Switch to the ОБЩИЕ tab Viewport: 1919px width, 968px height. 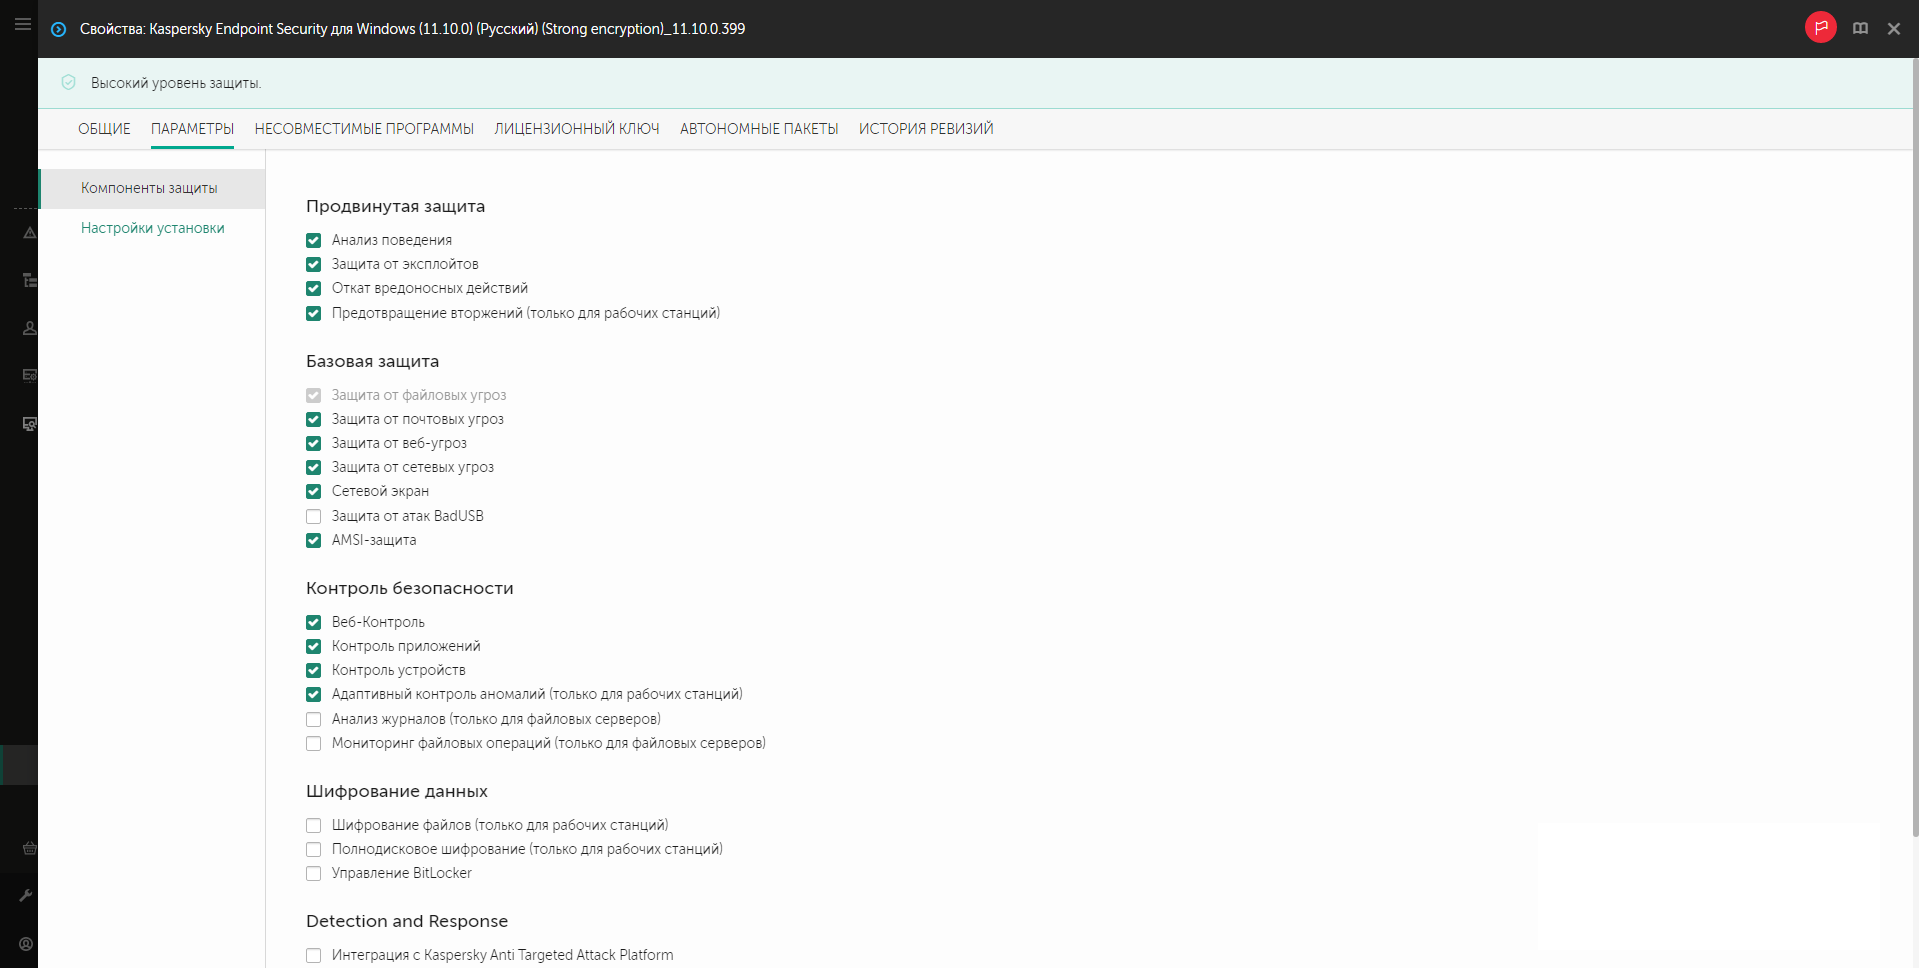[103, 129]
